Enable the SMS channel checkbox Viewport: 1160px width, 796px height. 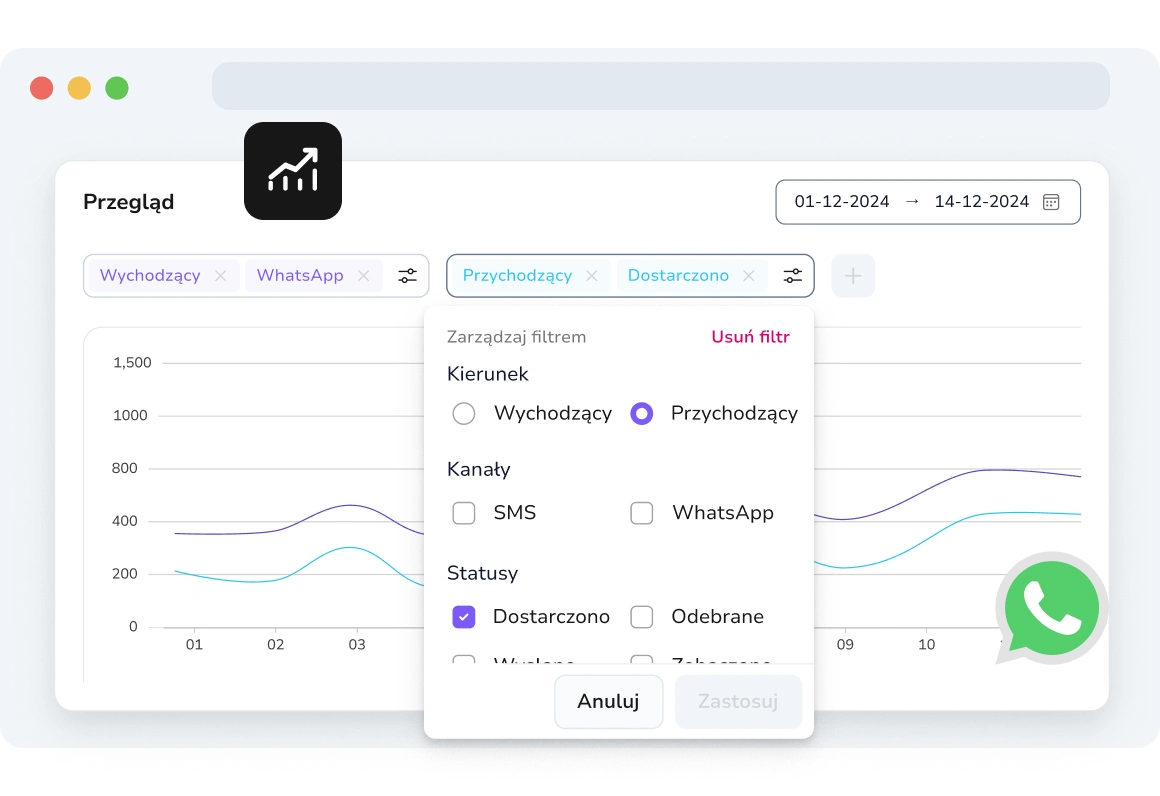point(464,513)
